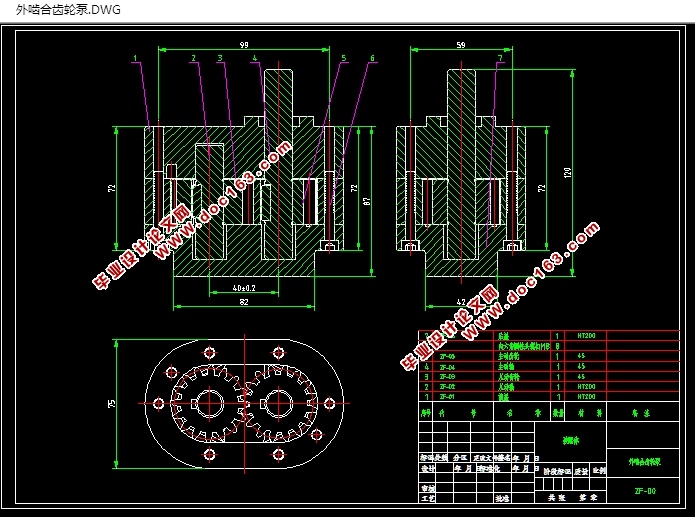Screen dimensions: 695x517
Task: Select sequence number 3 in parts list
Action: click(426, 377)
